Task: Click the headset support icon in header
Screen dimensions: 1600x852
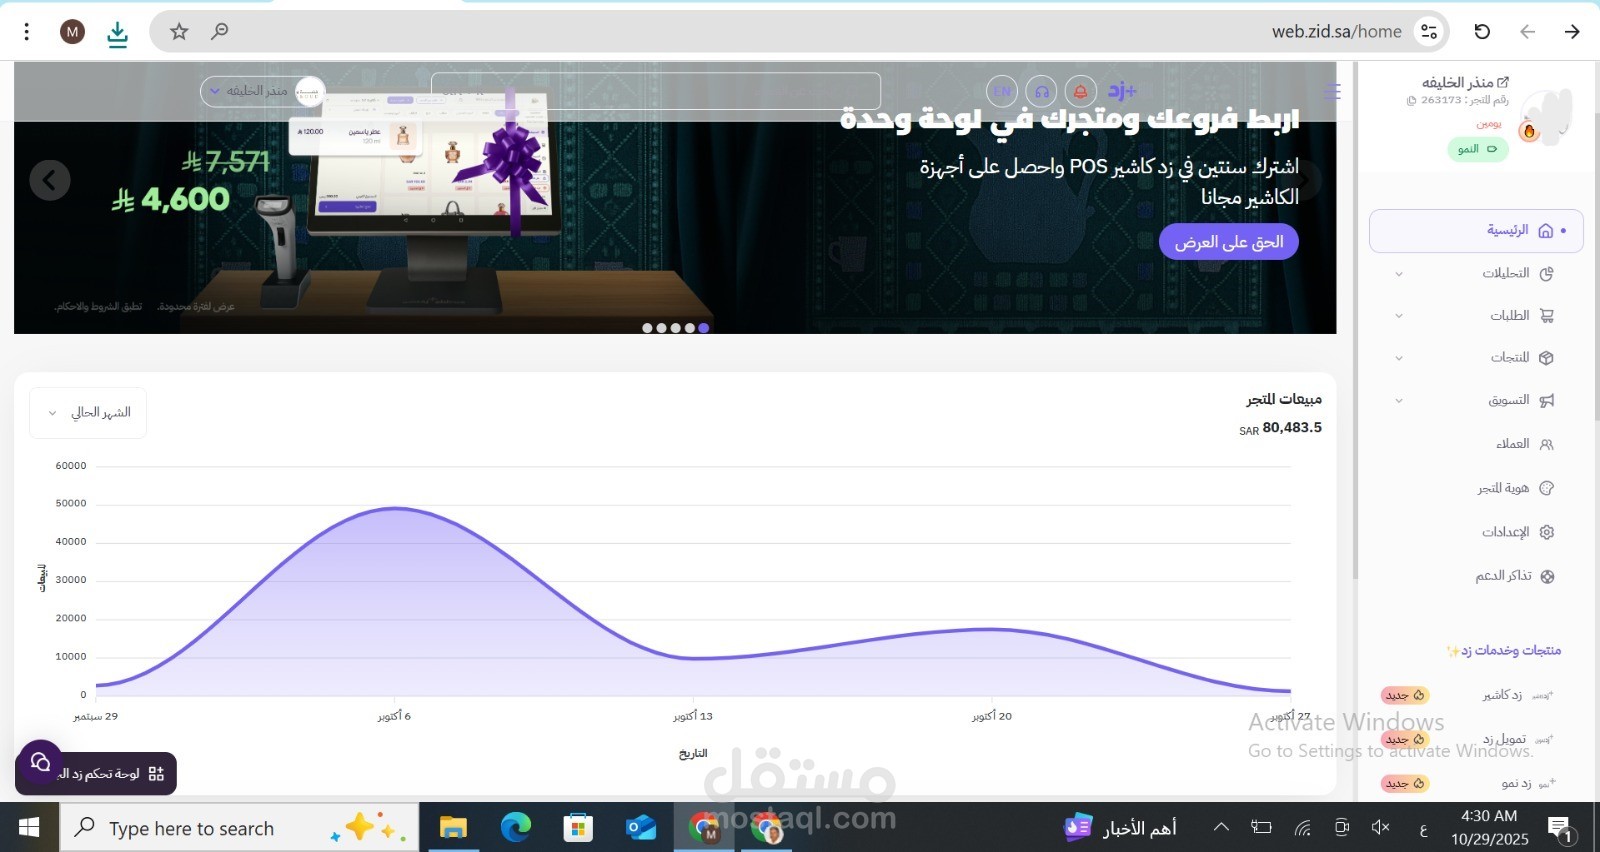Action: 1042,91
